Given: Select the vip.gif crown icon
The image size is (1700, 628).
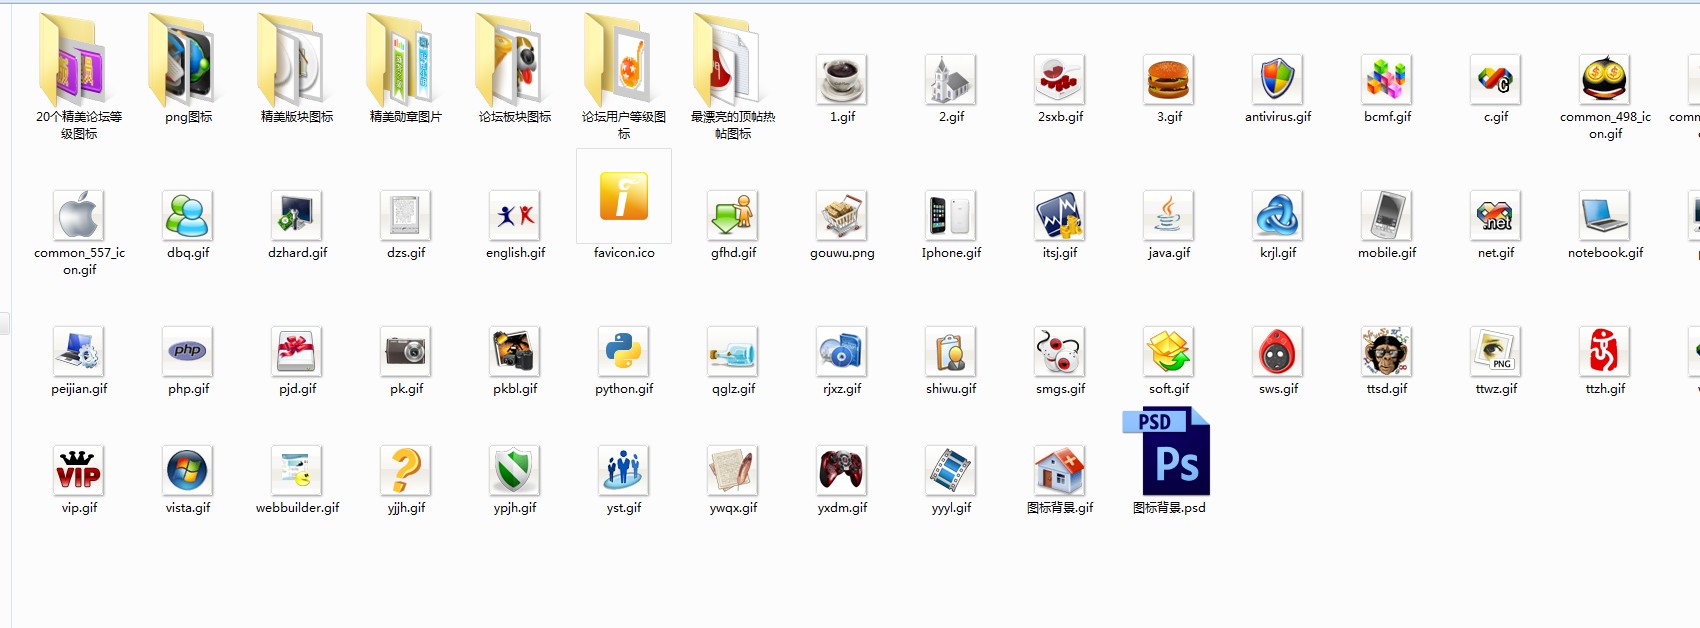Looking at the screenshot, I should (79, 471).
